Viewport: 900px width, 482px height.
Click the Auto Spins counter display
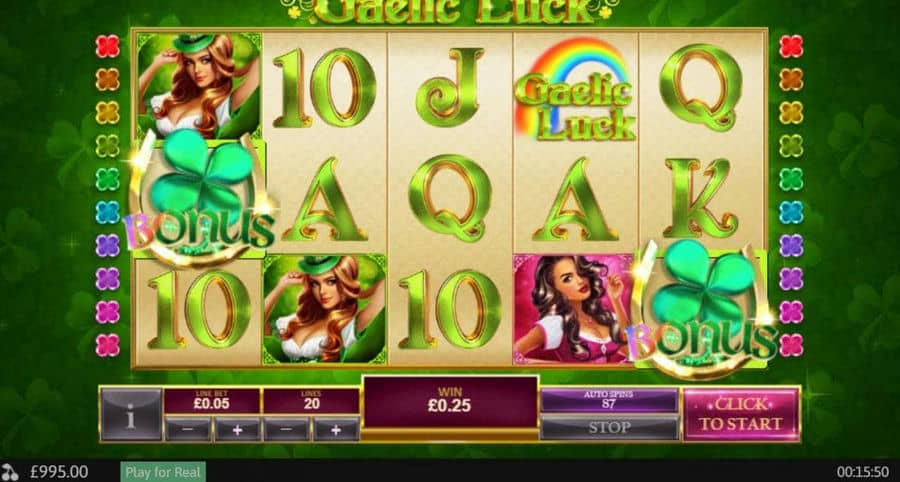(609, 400)
